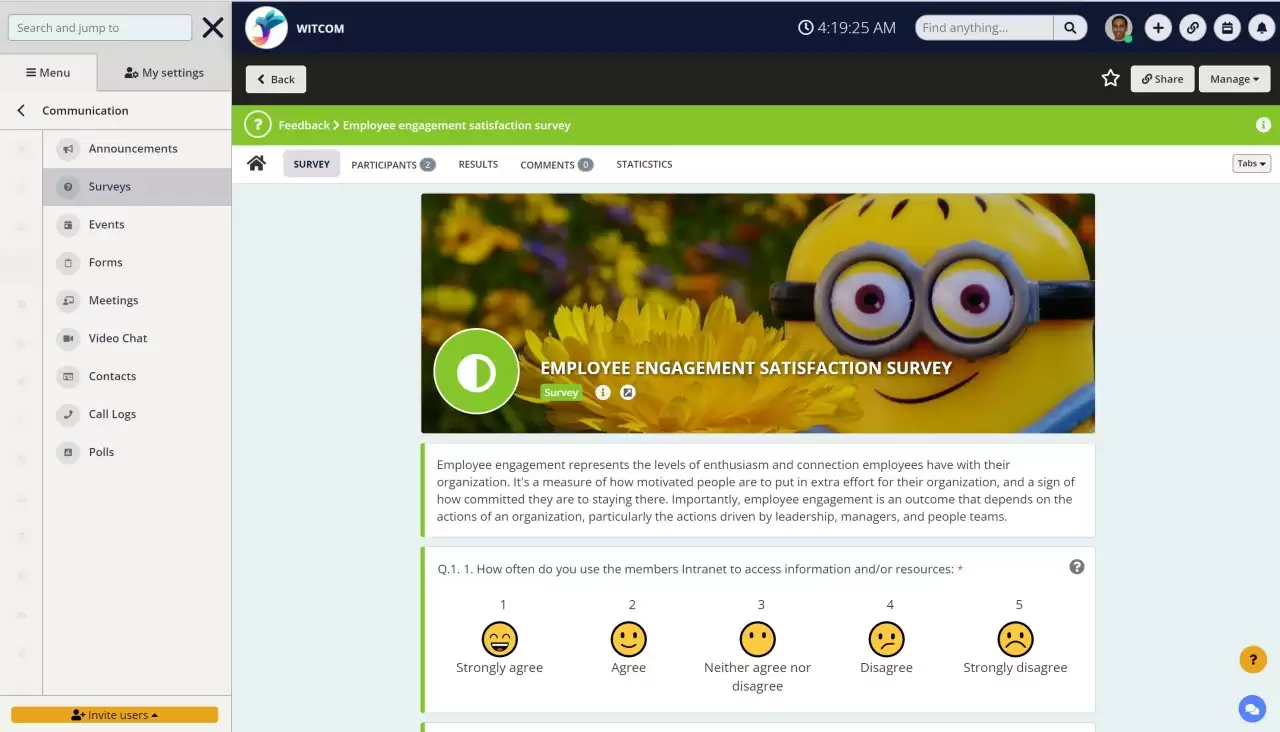Open the calendar icon in the top bar

1227,27
